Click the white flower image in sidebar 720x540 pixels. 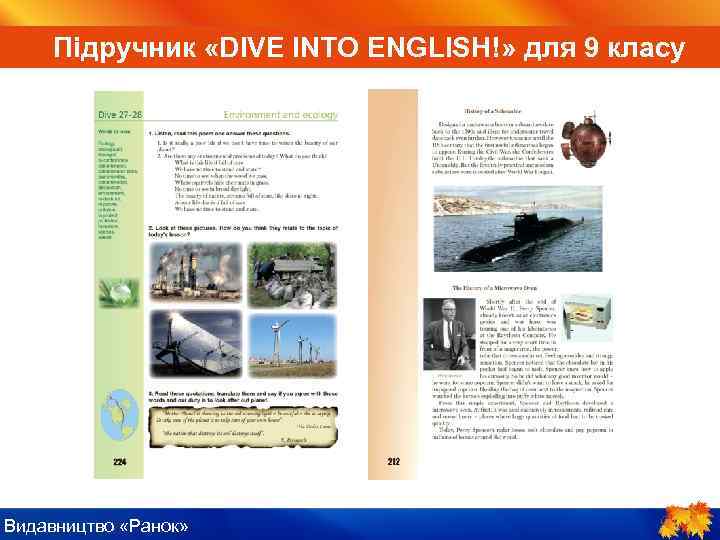tap(118, 292)
